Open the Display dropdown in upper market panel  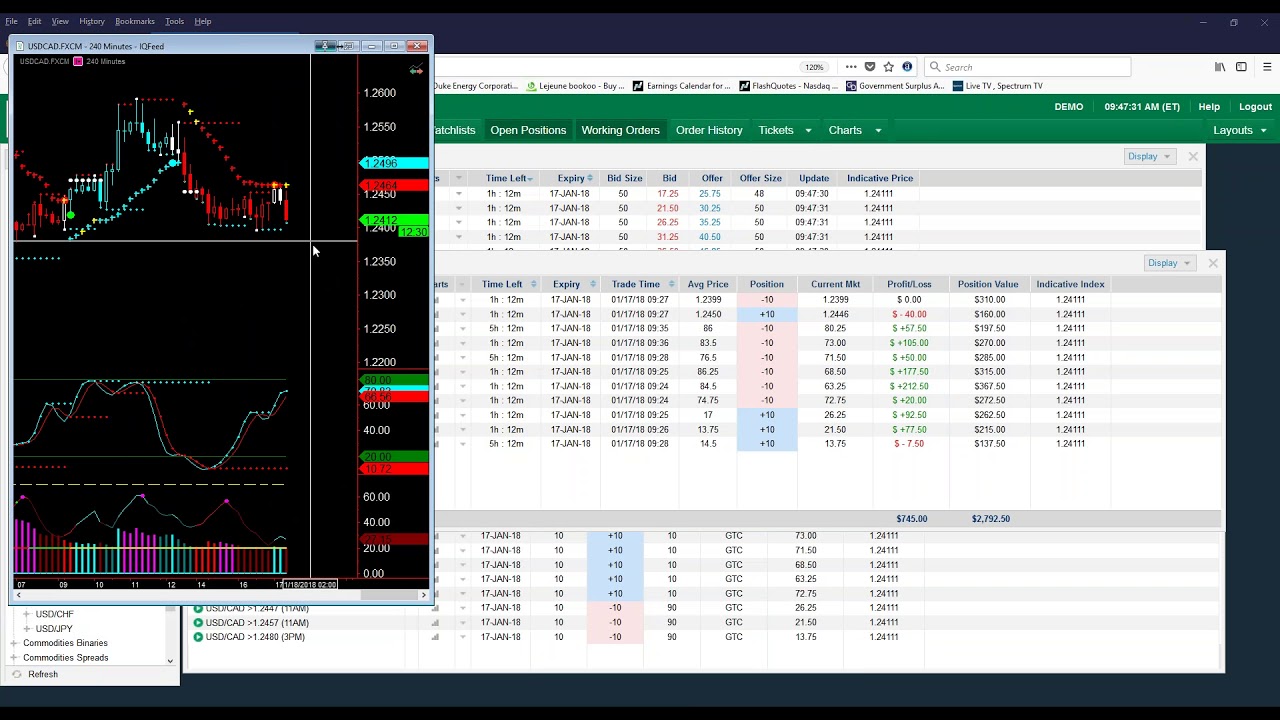pyautogui.click(x=1148, y=156)
